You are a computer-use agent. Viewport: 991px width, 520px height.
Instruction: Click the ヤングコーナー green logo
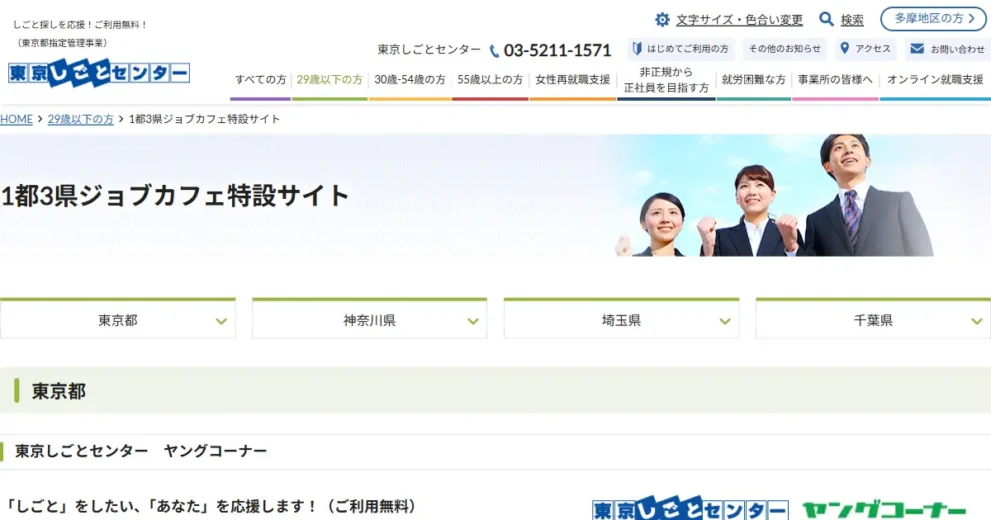[x=884, y=510]
